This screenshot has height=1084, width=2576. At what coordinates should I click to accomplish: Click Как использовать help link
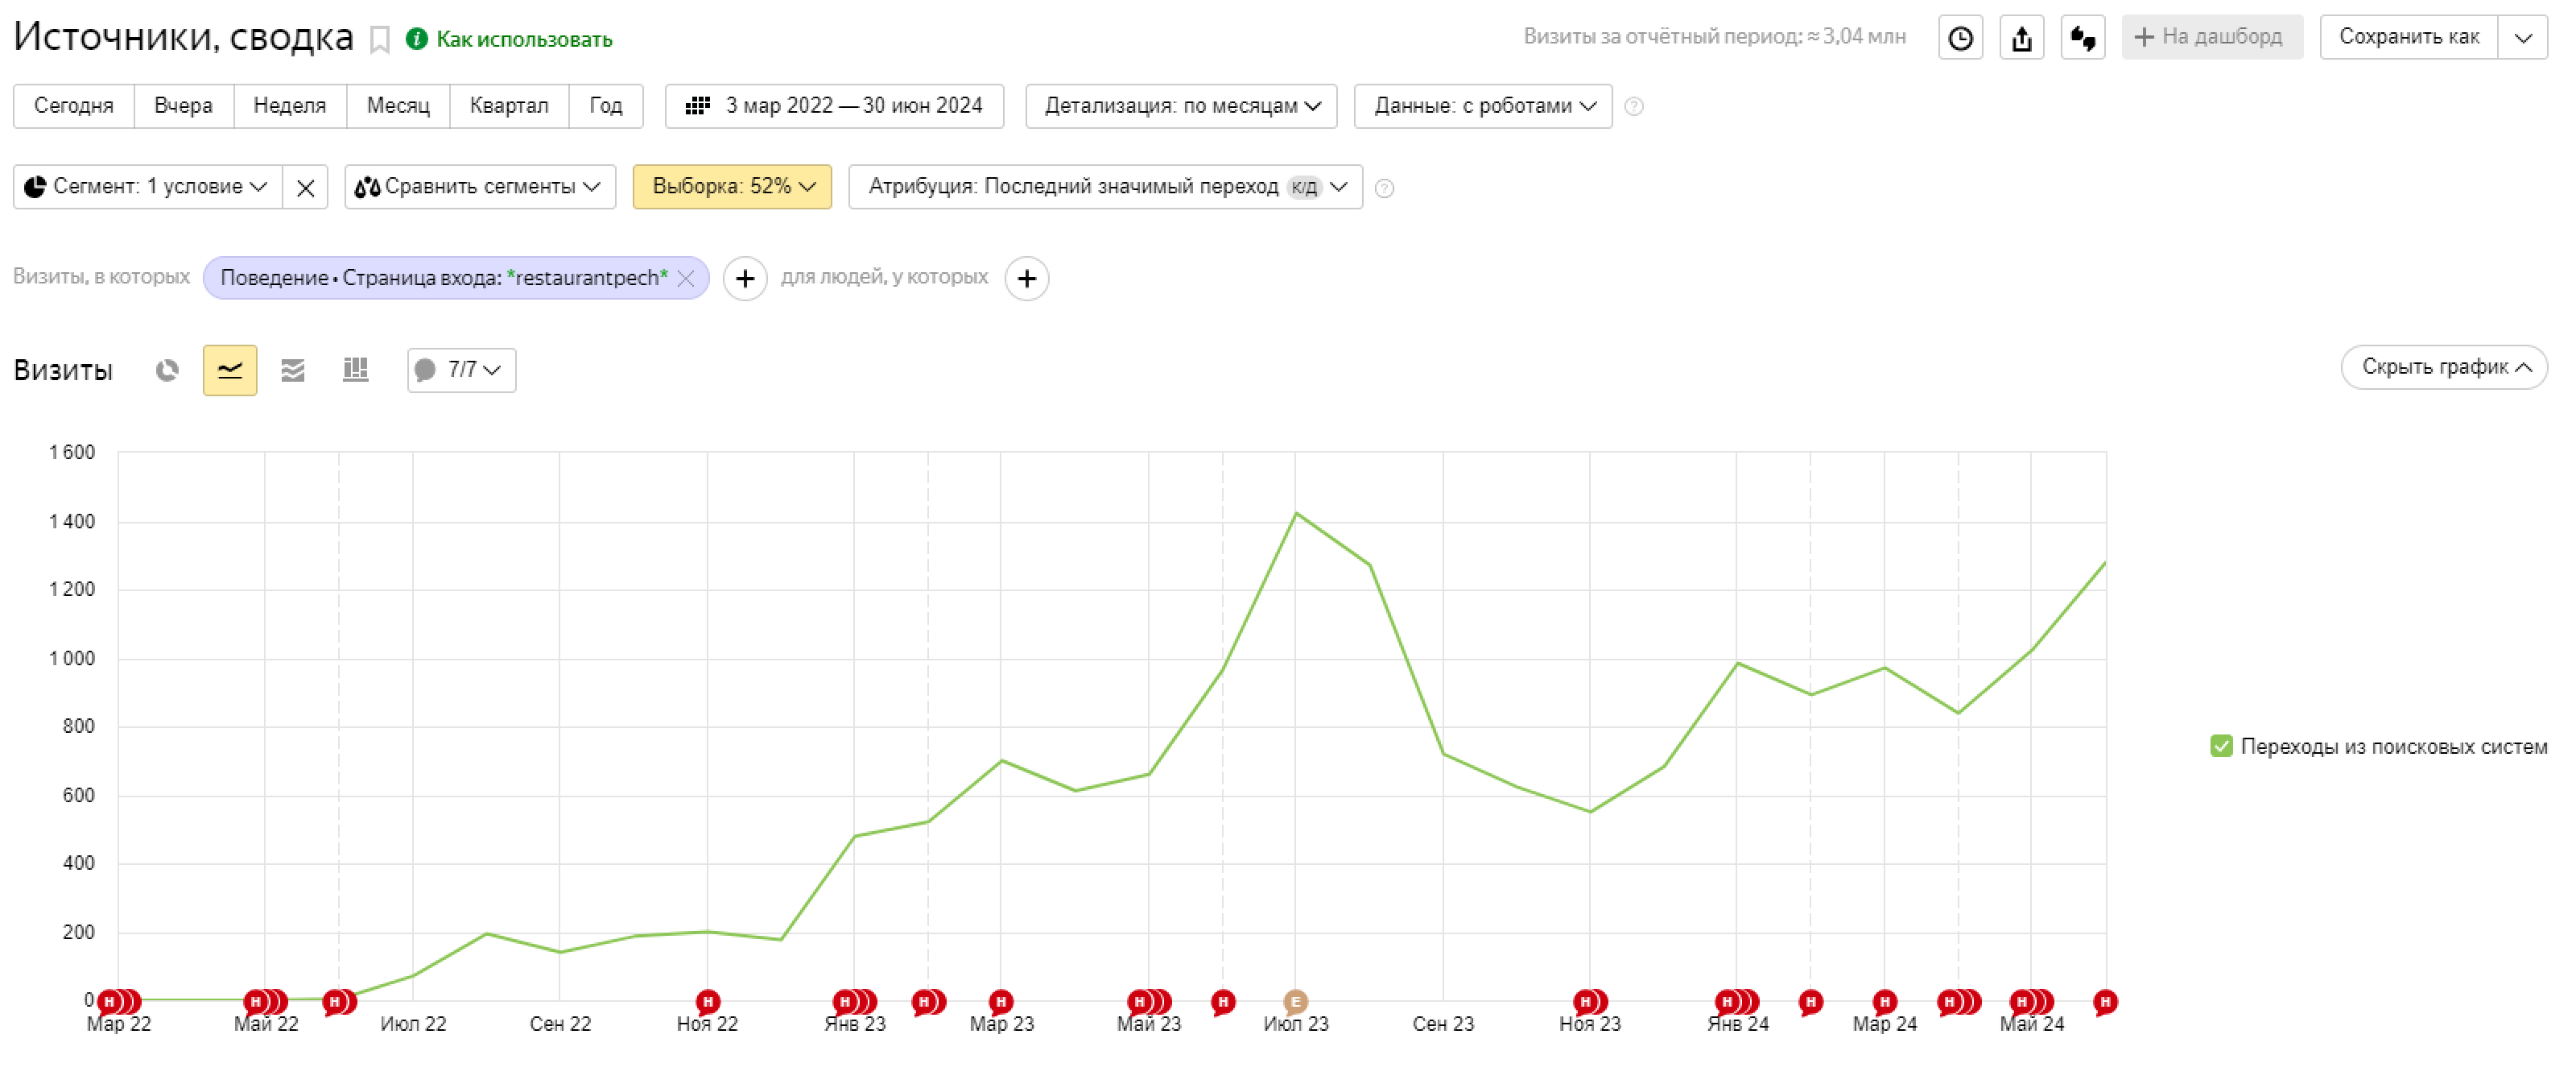[523, 40]
